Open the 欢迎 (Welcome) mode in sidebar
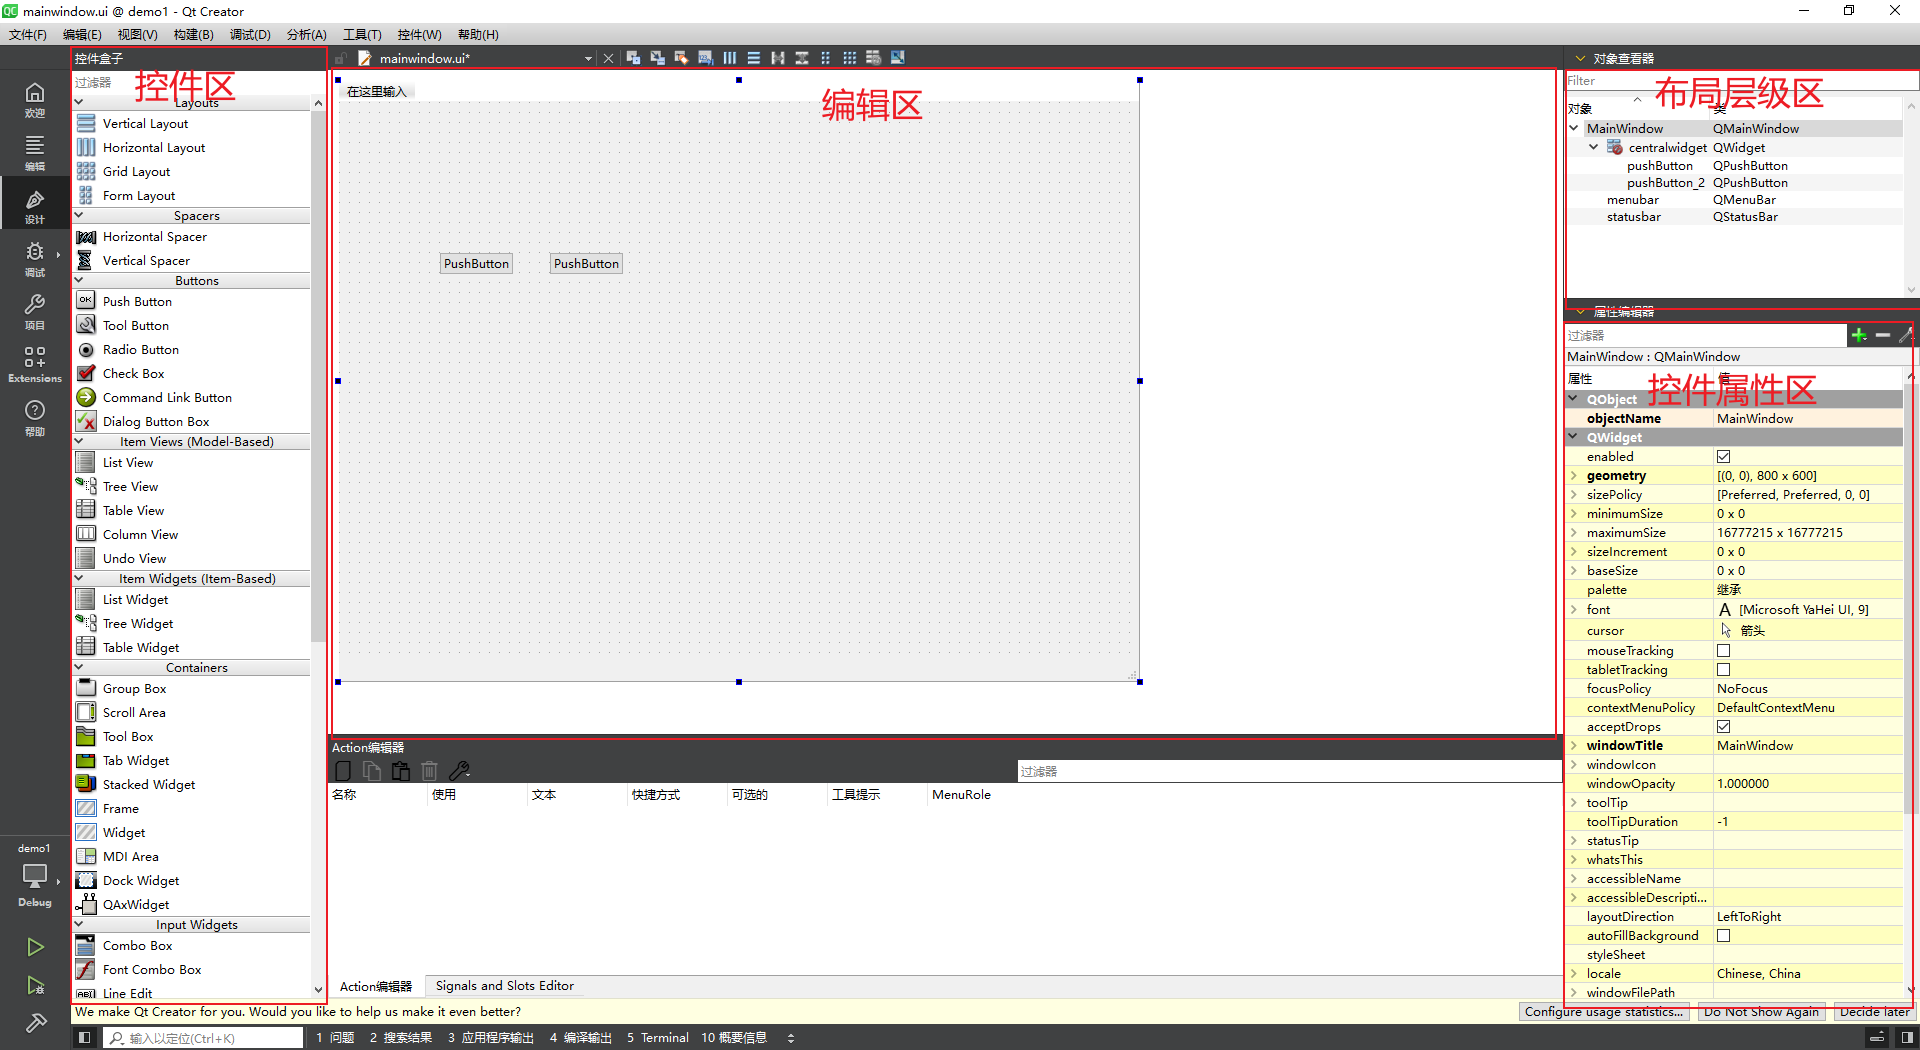The image size is (1920, 1050). pos(35,99)
